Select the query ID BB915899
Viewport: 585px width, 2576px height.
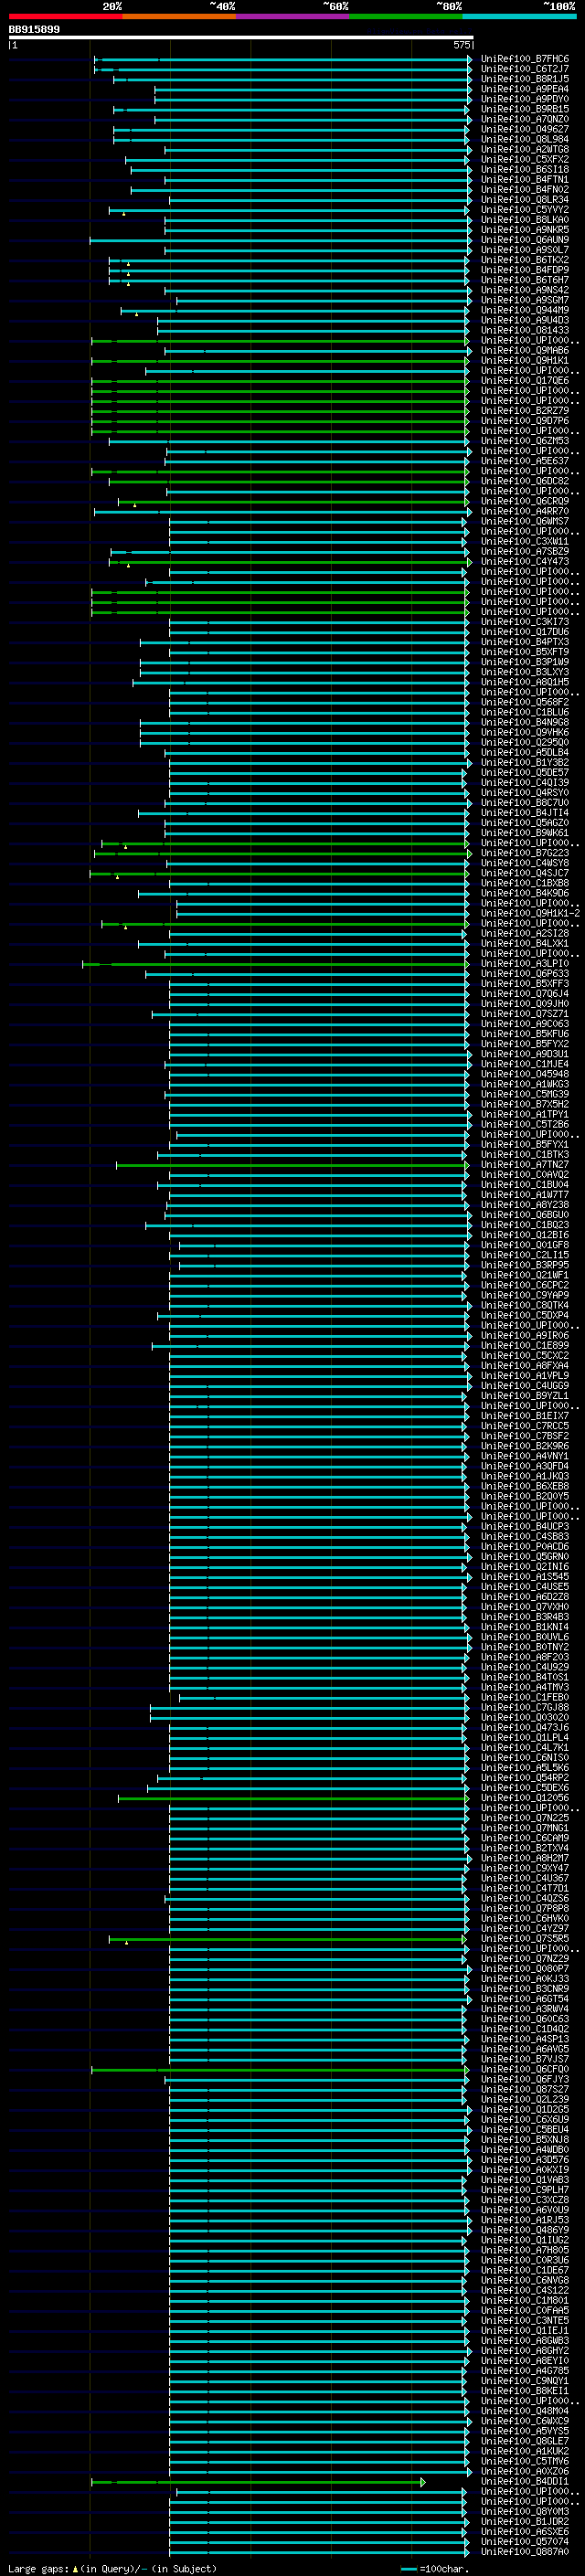tap(34, 29)
